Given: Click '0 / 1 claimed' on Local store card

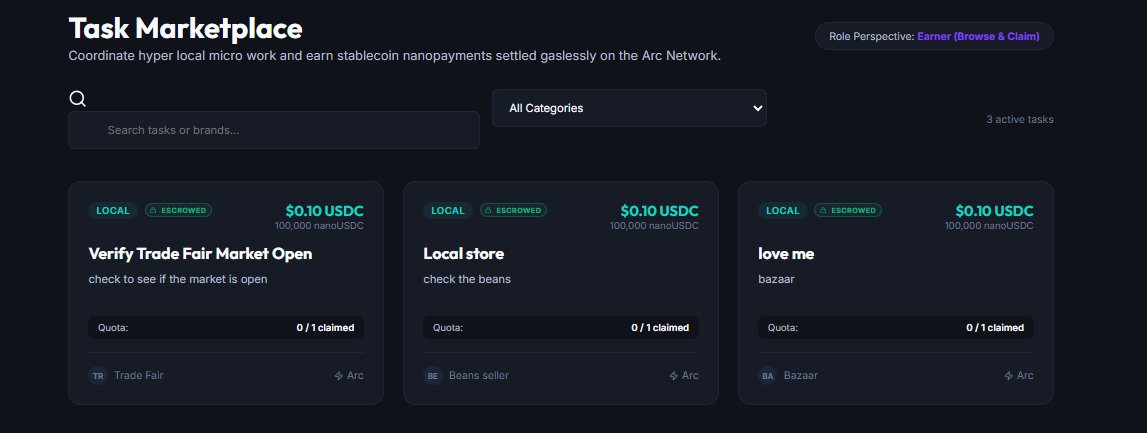Looking at the screenshot, I should (x=661, y=328).
